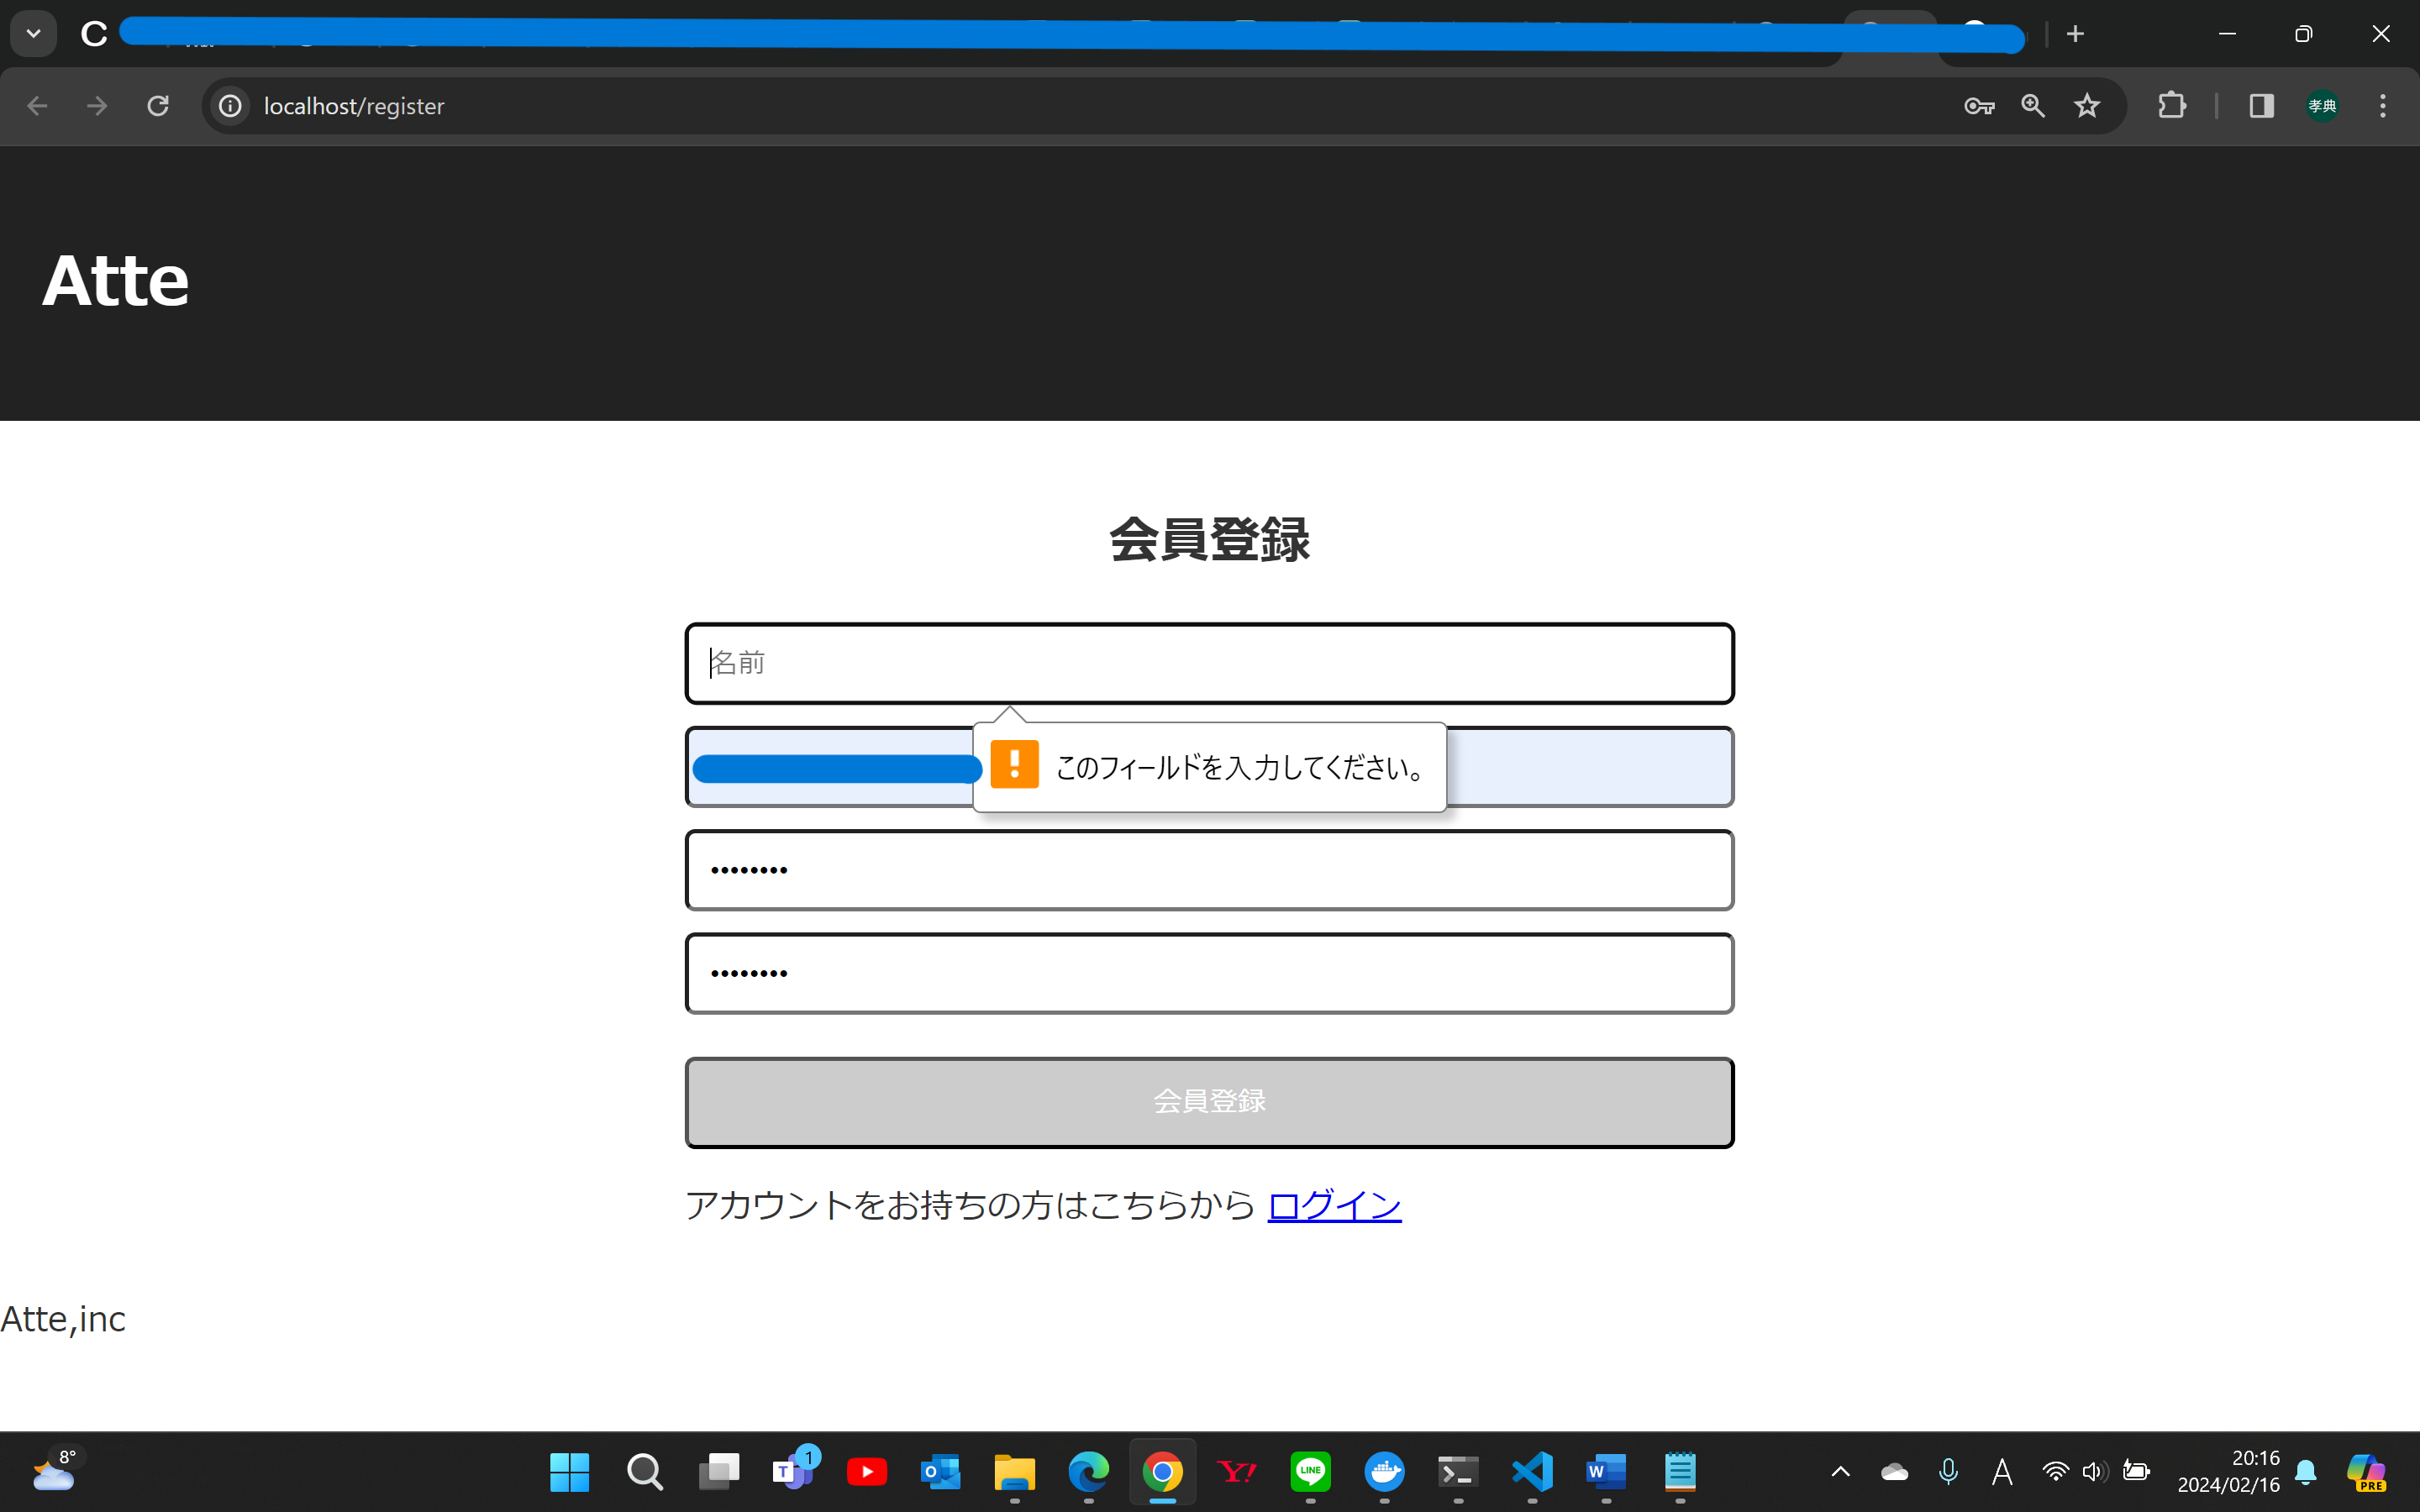Open the browser extensions puzzle icon
Image resolution: width=2420 pixels, height=1512 pixels.
pos(2172,106)
